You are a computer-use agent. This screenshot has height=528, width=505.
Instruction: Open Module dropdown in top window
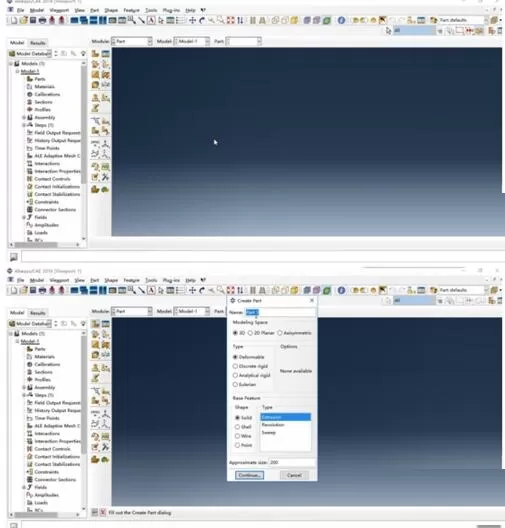(x=132, y=41)
